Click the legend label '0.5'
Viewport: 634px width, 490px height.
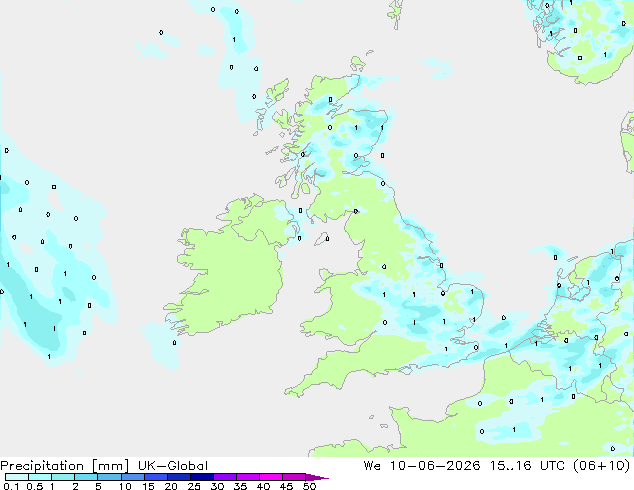(x=34, y=486)
